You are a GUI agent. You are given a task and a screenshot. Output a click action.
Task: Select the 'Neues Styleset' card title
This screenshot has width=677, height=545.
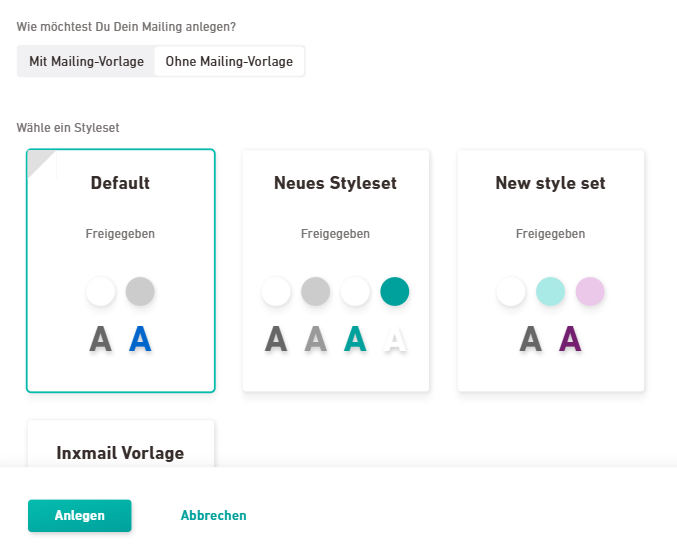click(x=335, y=183)
